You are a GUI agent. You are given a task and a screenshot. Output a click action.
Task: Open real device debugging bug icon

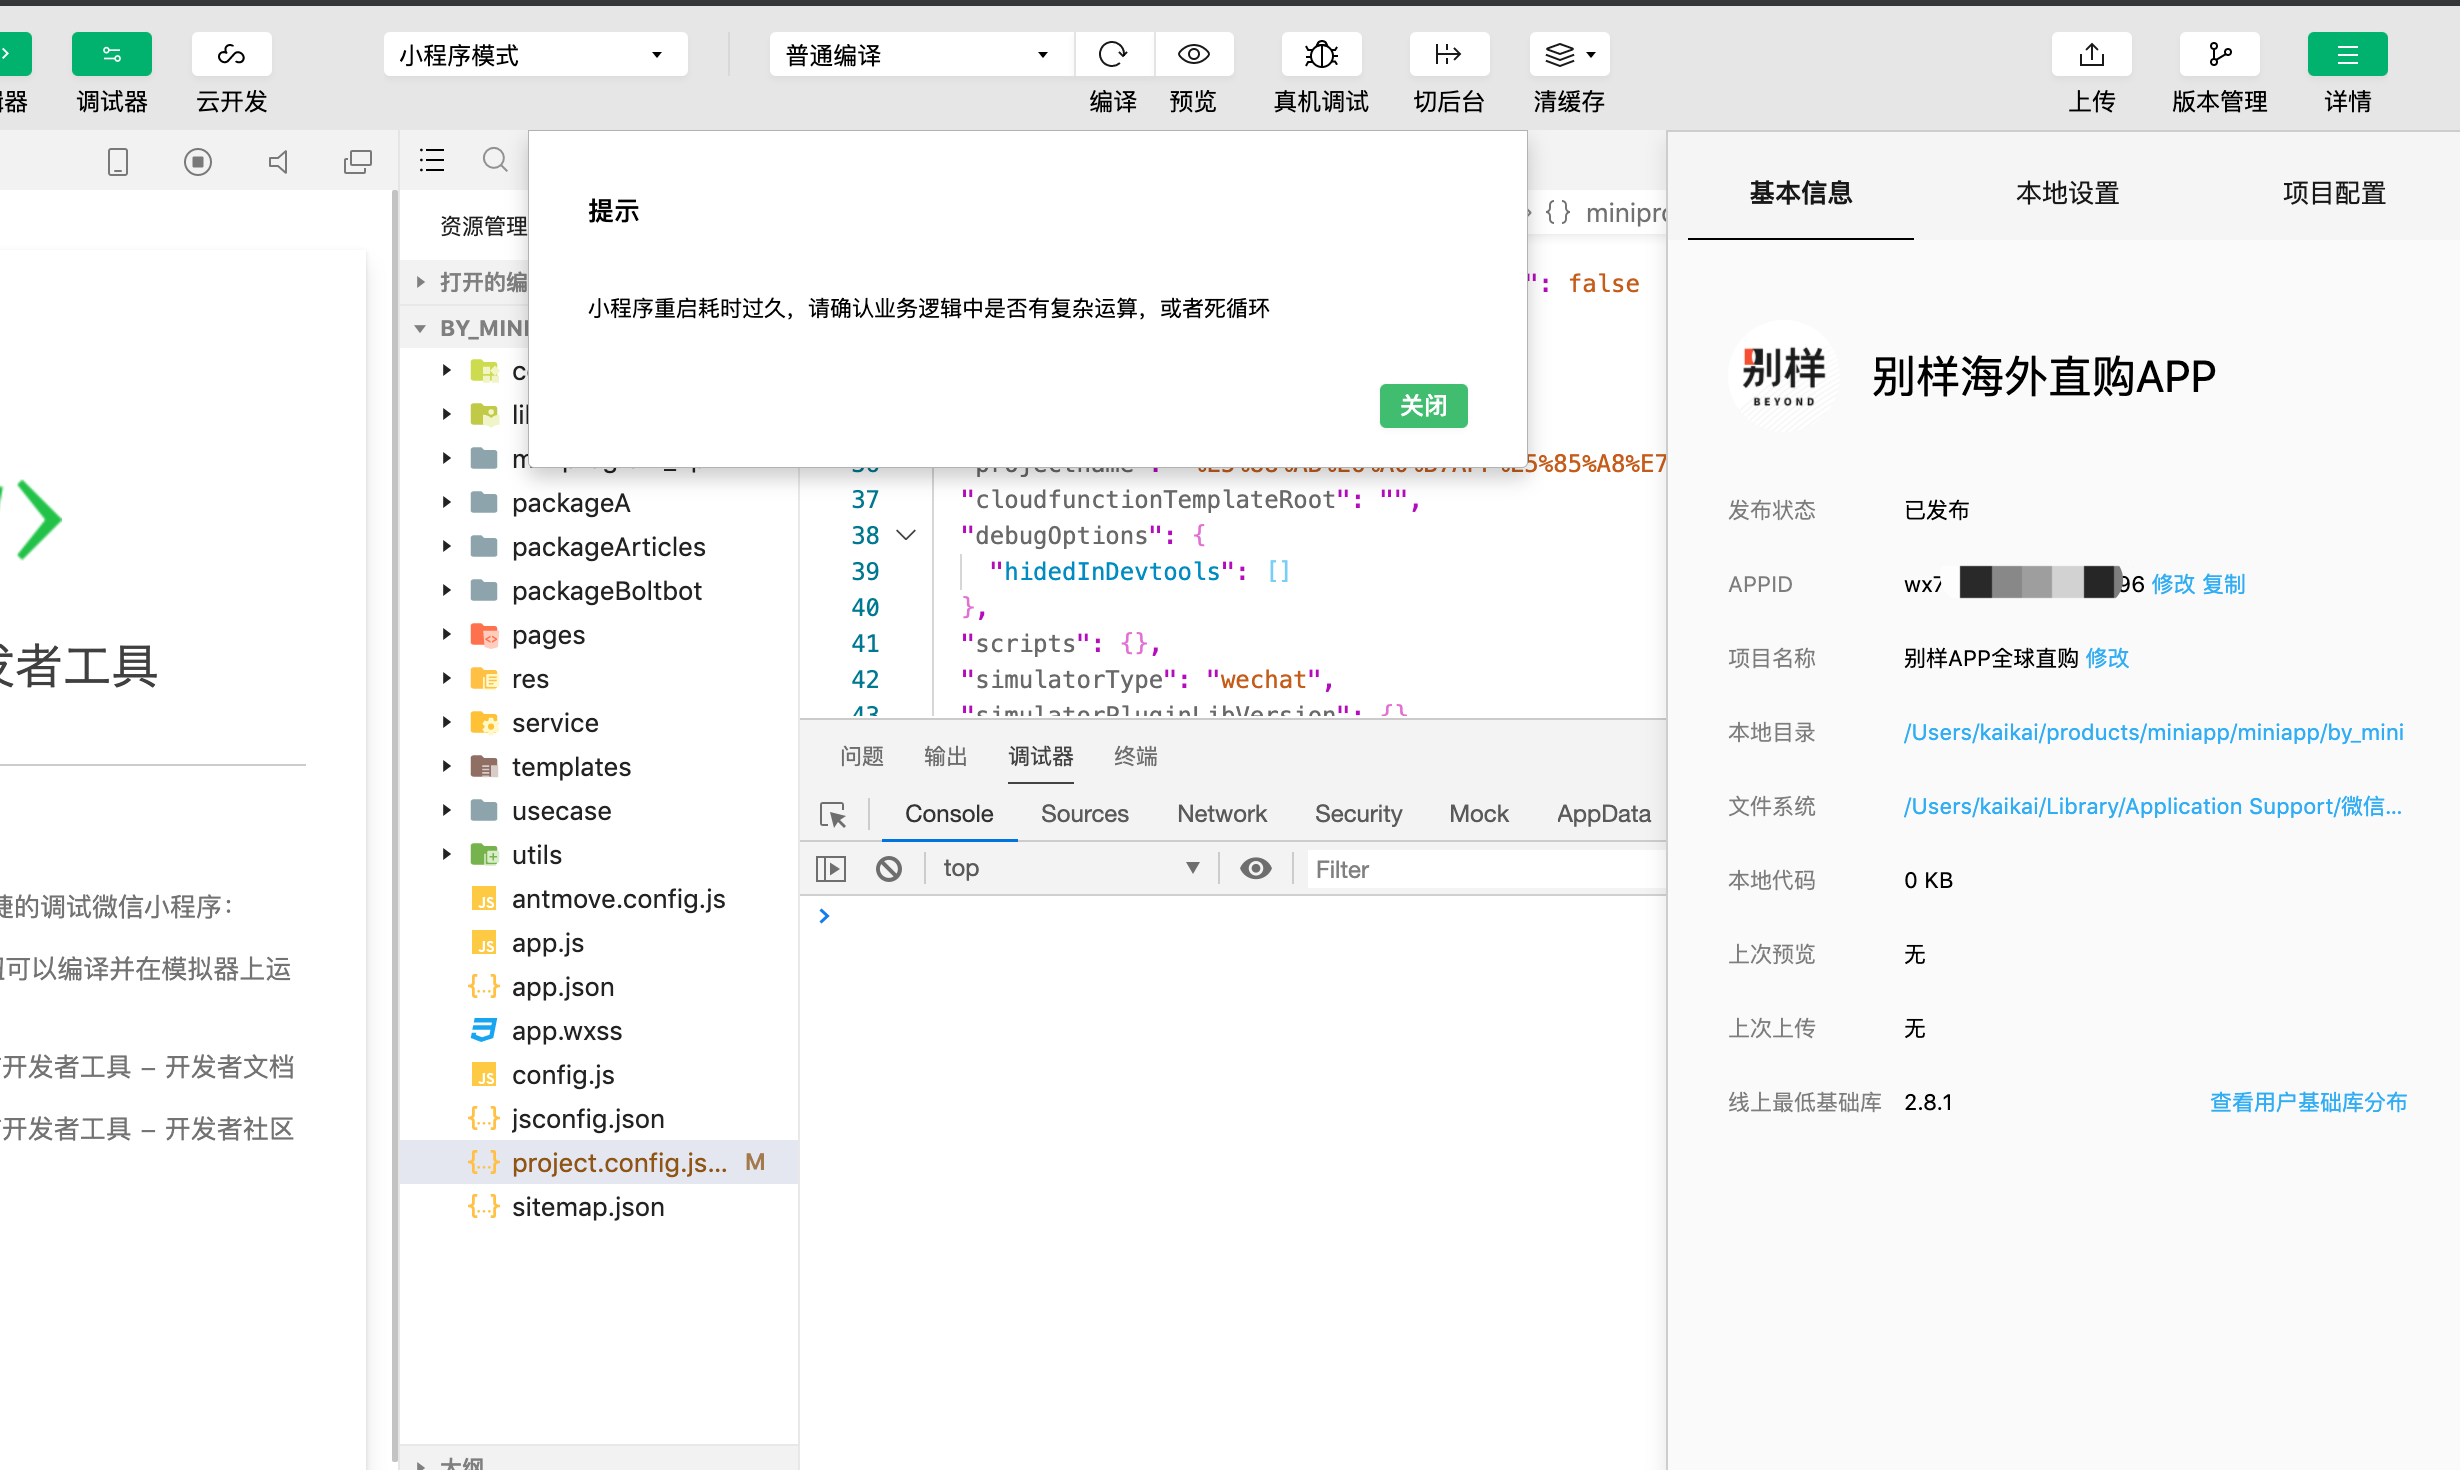(1321, 54)
